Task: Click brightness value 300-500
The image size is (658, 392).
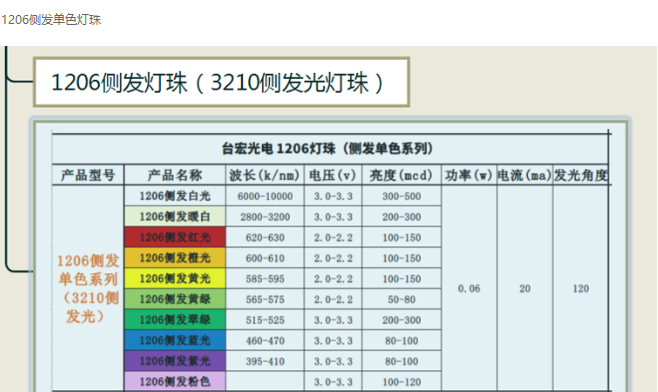Action: pos(402,196)
